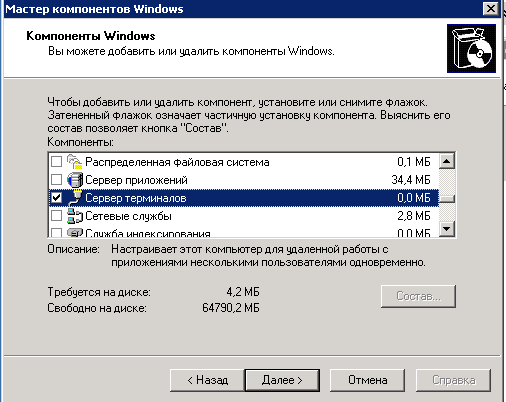Click the Windows components box and CD icon
Image resolution: width=506 pixels, height=402 pixels.
(x=471, y=48)
